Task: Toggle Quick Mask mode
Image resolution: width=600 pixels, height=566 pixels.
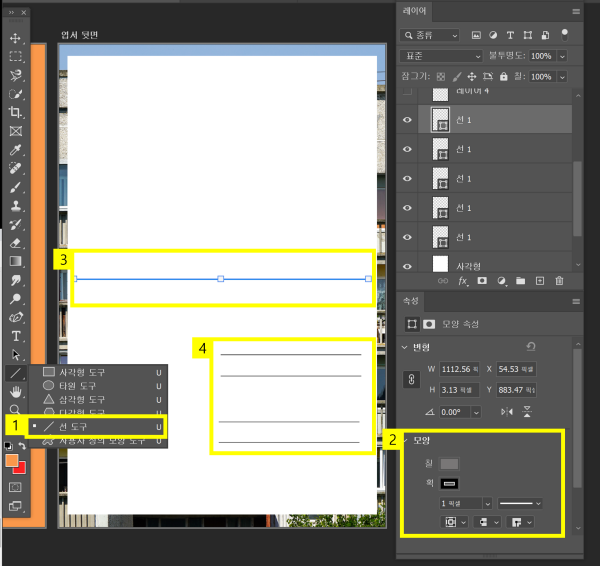Action: [x=15, y=487]
